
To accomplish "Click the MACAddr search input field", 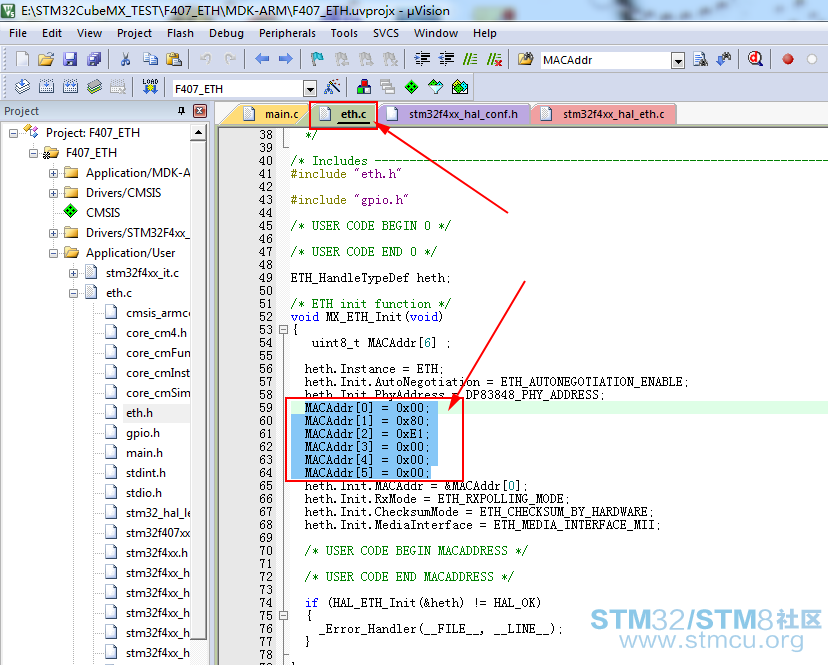I will pos(606,60).
